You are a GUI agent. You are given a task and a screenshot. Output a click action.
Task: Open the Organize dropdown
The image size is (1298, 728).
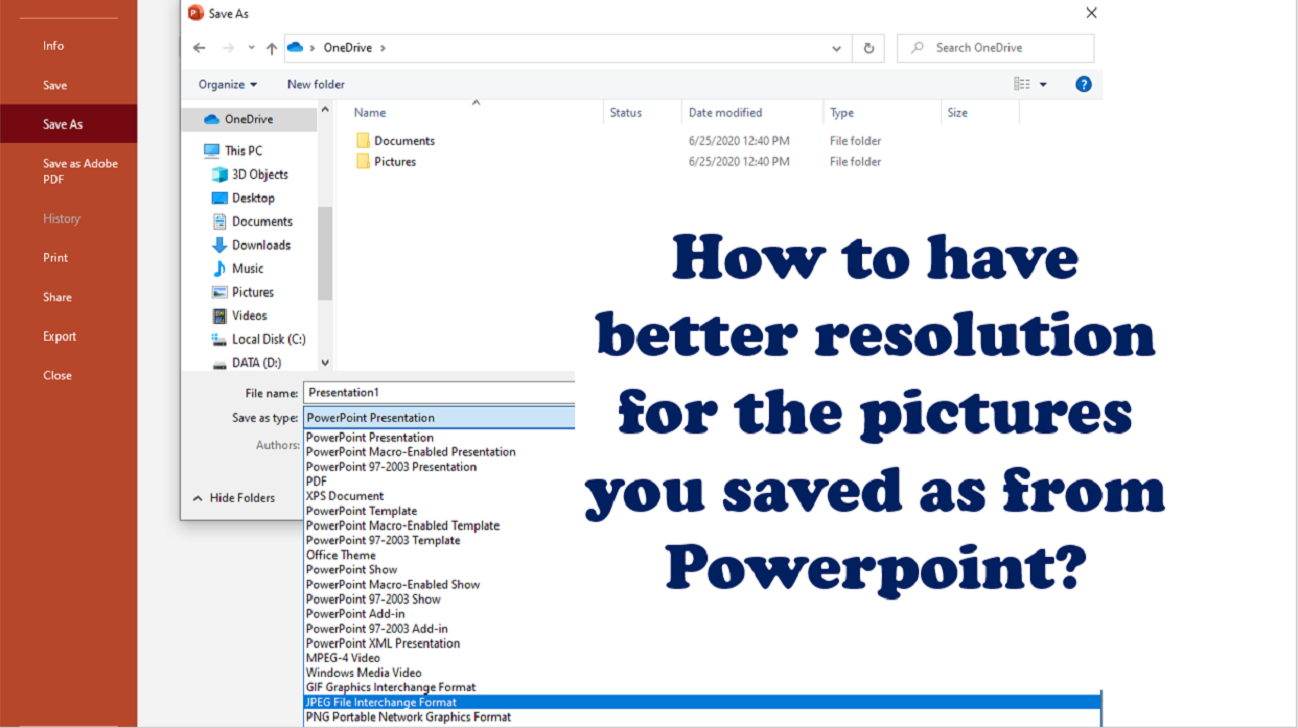coord(227,84)
